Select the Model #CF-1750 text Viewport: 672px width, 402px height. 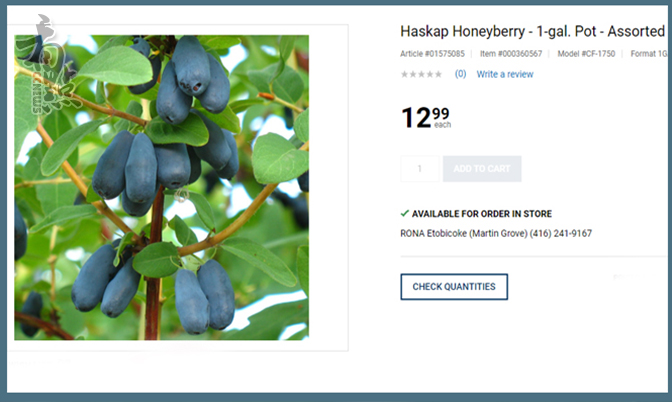coord(586,54)
